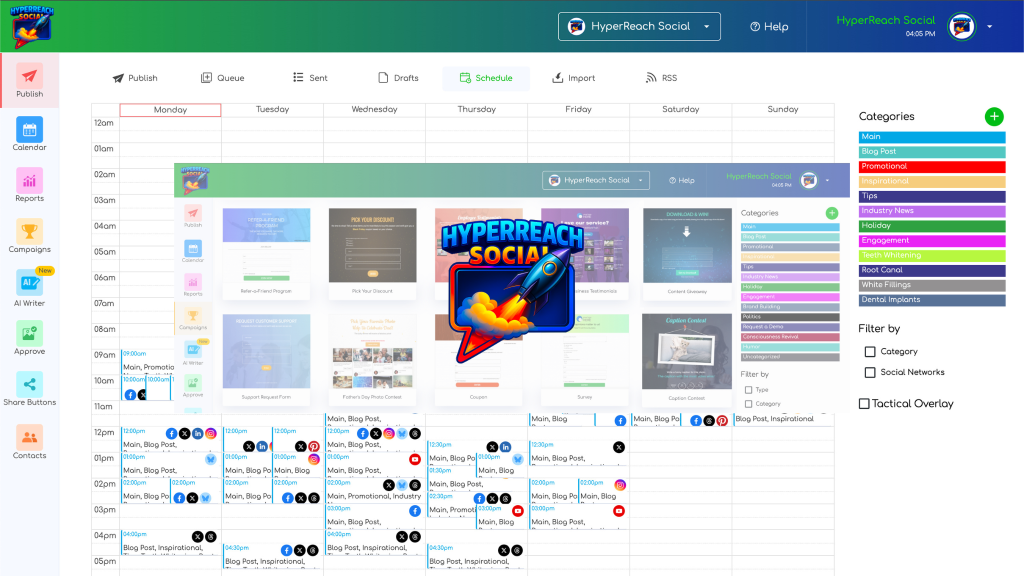Open Tuesday 04:30pm scheduled post
The image size is (1024, 576).
tap(272, 556)
